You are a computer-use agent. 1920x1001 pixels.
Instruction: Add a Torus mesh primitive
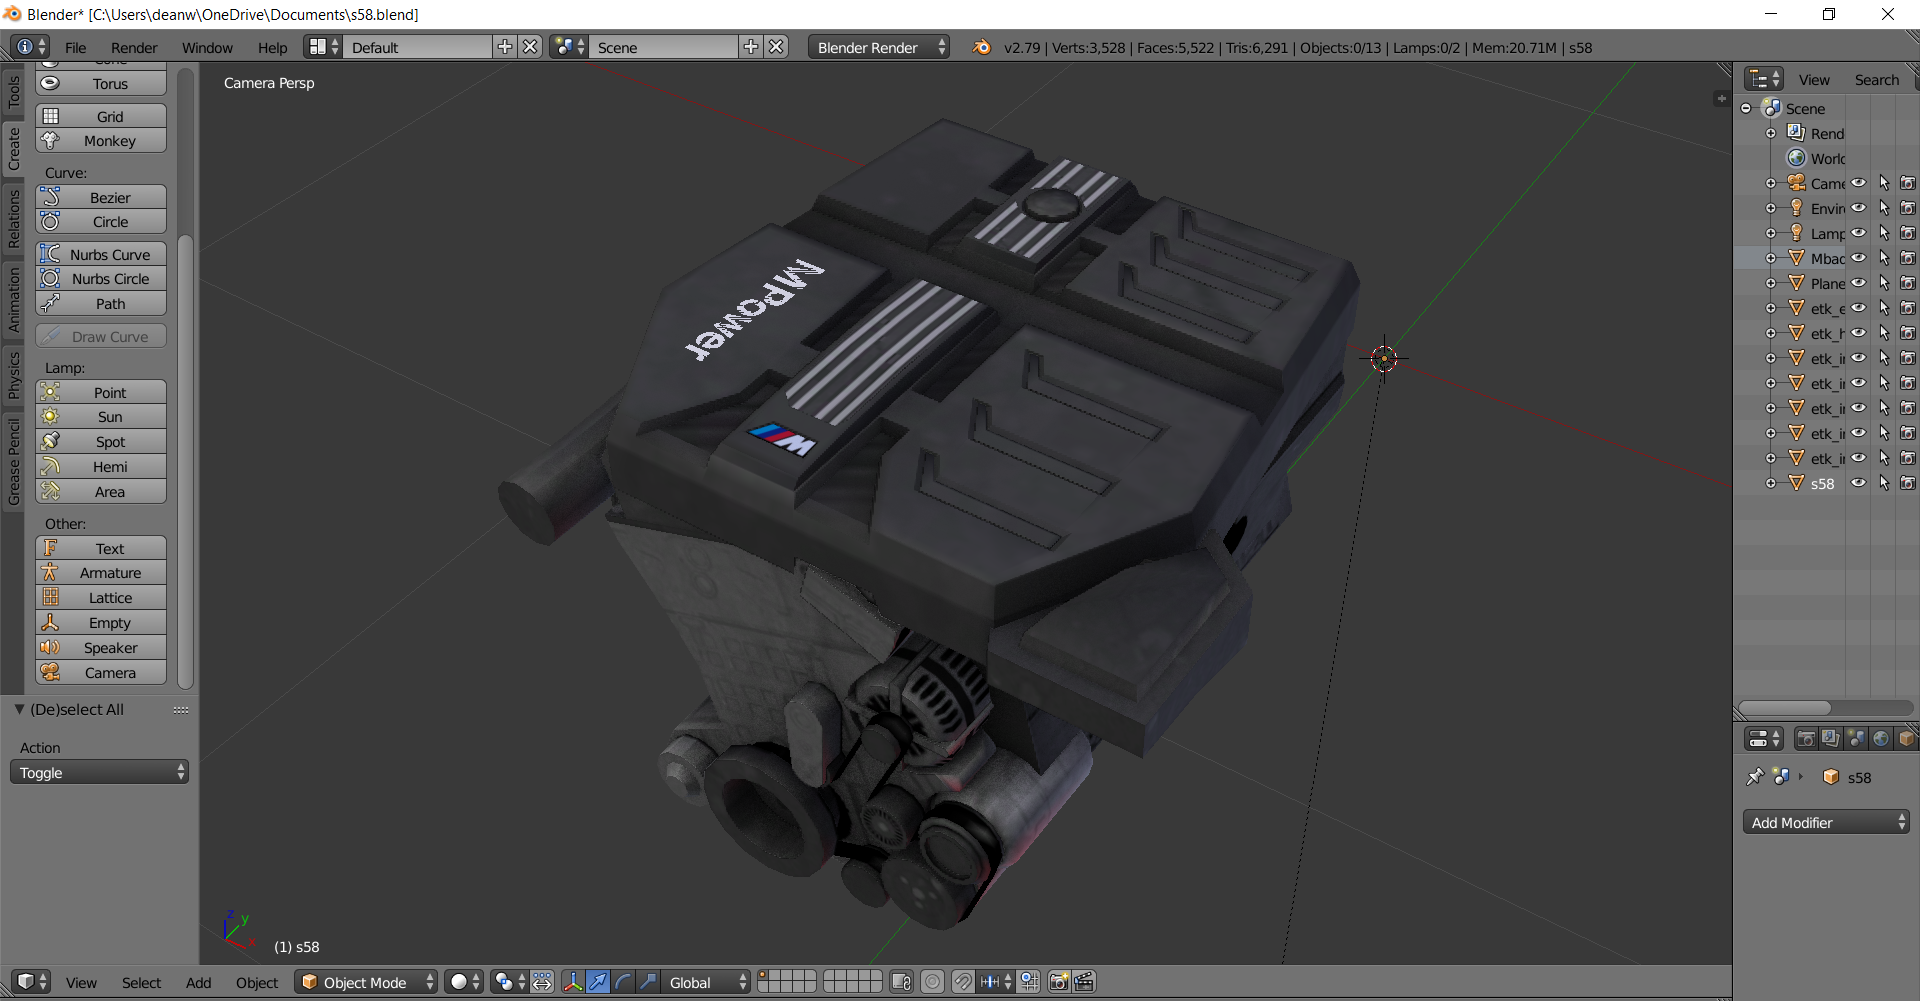click(x=101, y=84)
